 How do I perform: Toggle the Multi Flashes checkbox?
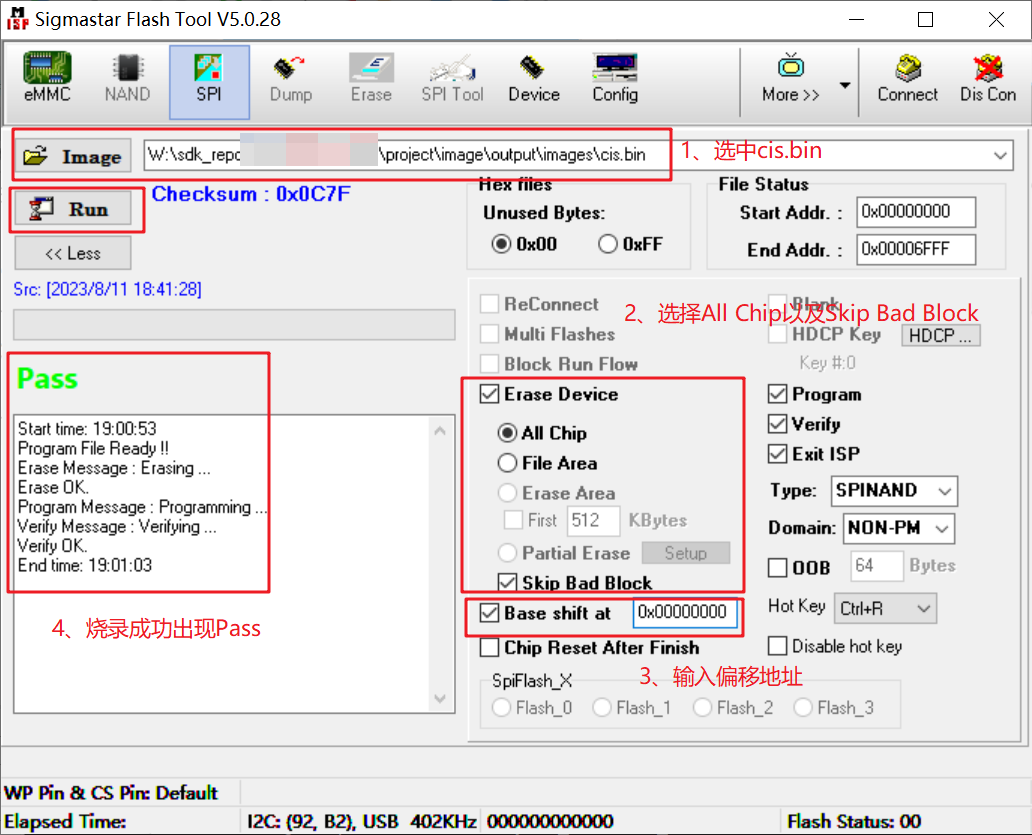[x=489, y=334]
